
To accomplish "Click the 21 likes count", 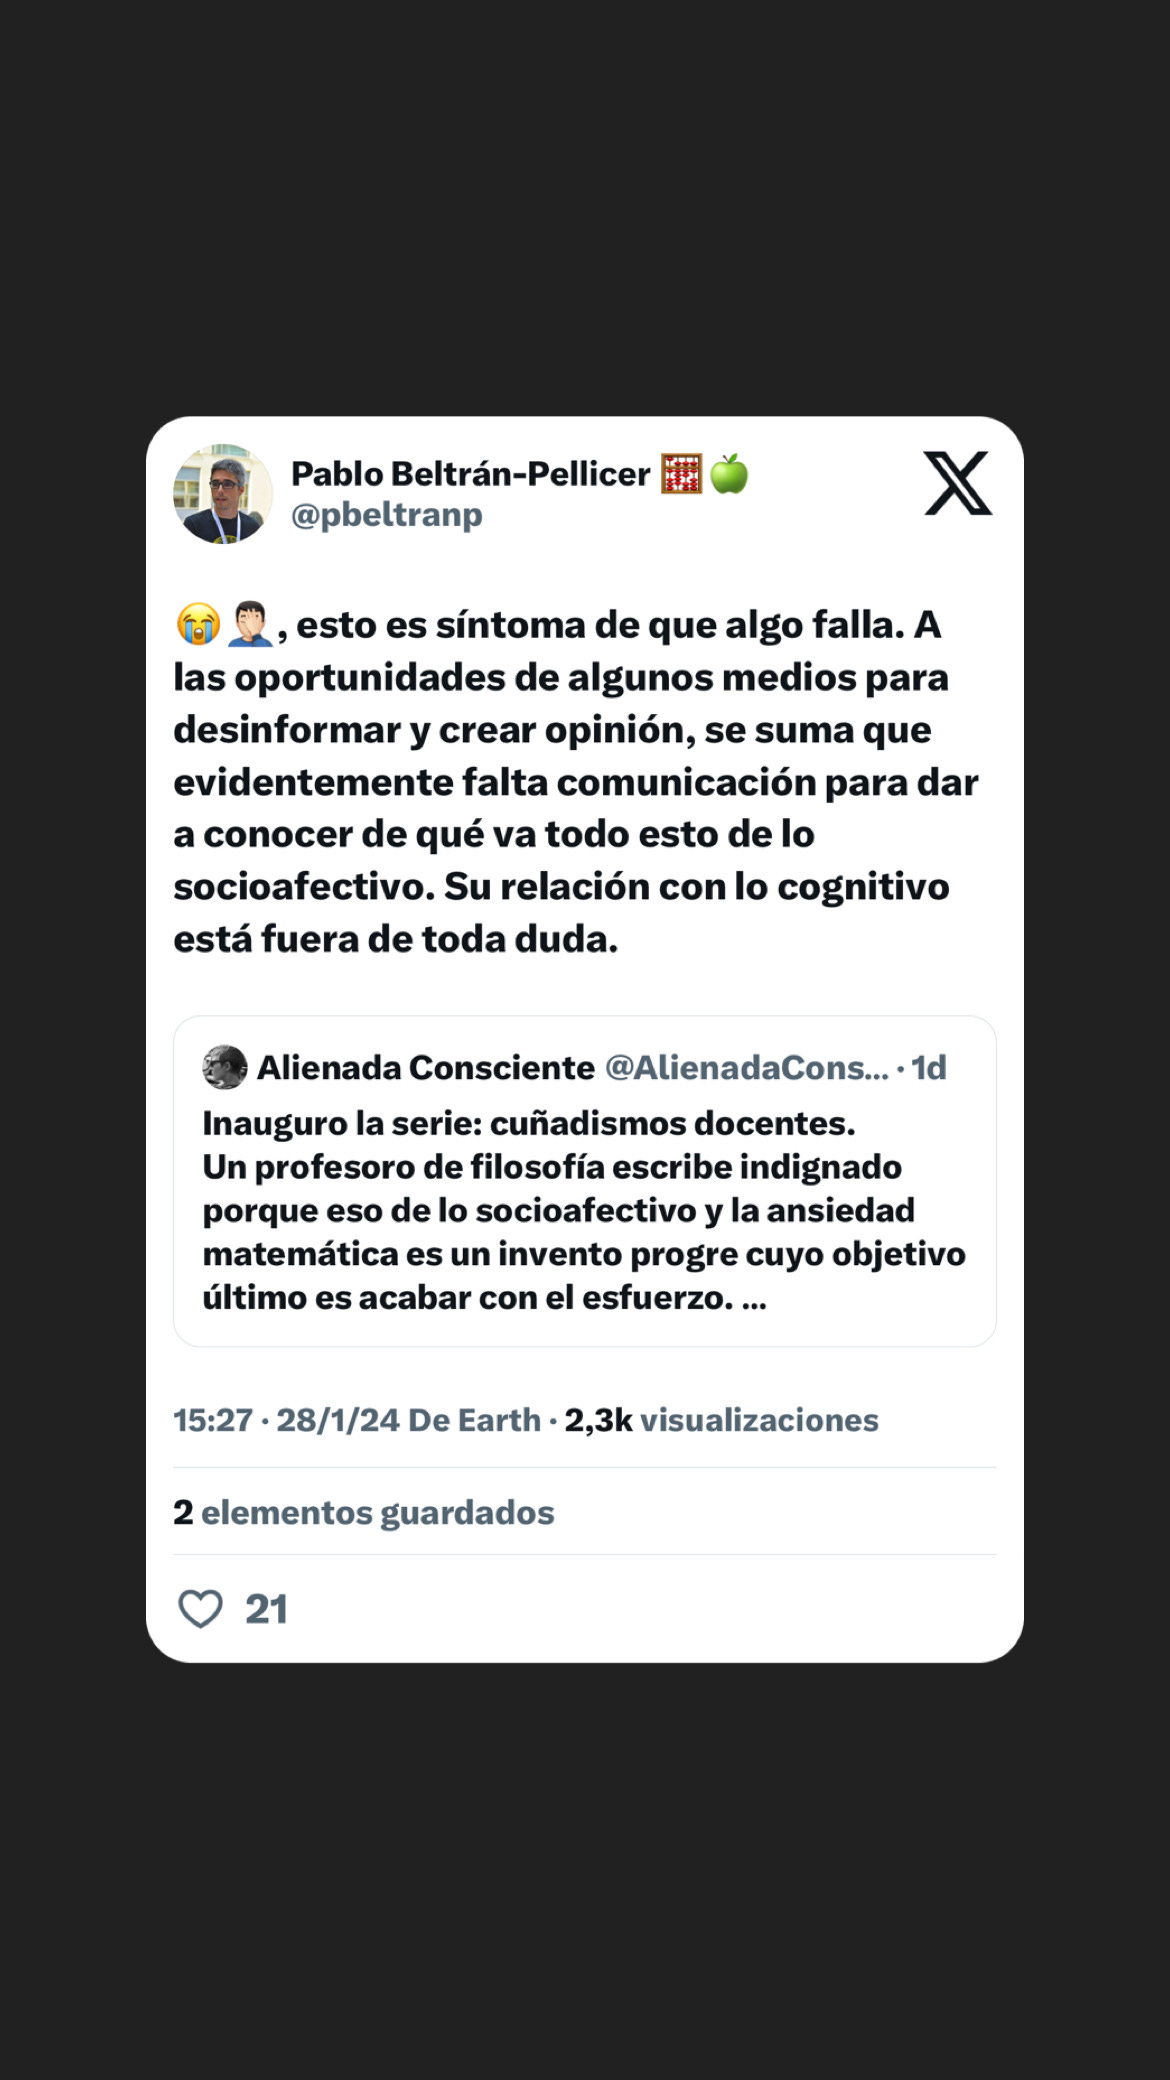I will 266,1610.
